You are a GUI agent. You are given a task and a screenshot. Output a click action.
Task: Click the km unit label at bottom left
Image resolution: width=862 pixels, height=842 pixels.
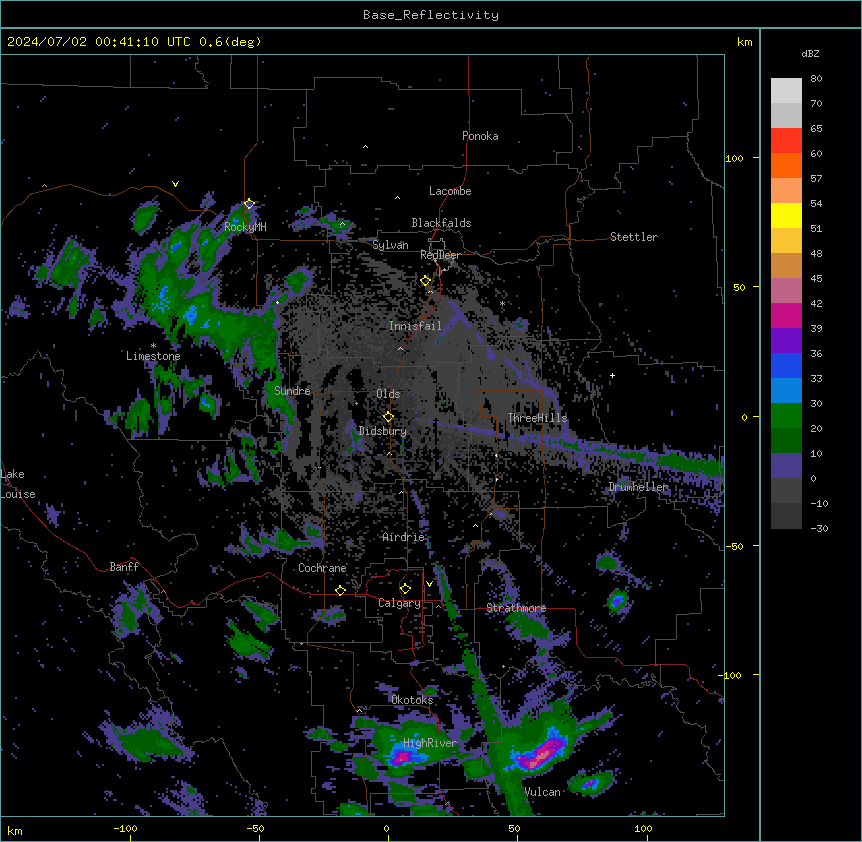[x=15, y=830]
